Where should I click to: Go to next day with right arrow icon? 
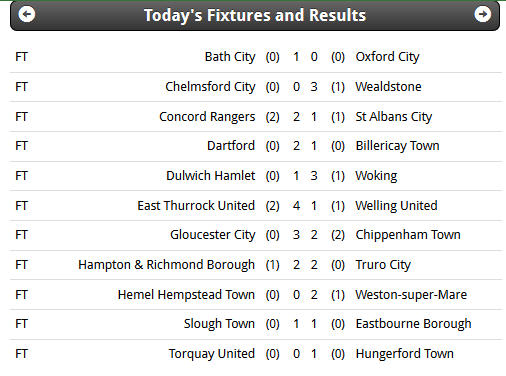point(482,14)
